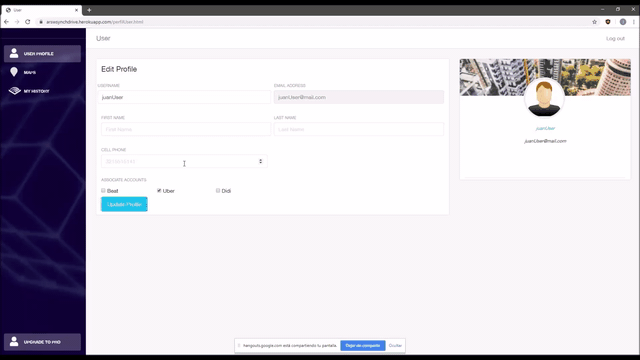Go back using browser back arrow
This screenshot has height=360, width=640.
click(7, 22)
